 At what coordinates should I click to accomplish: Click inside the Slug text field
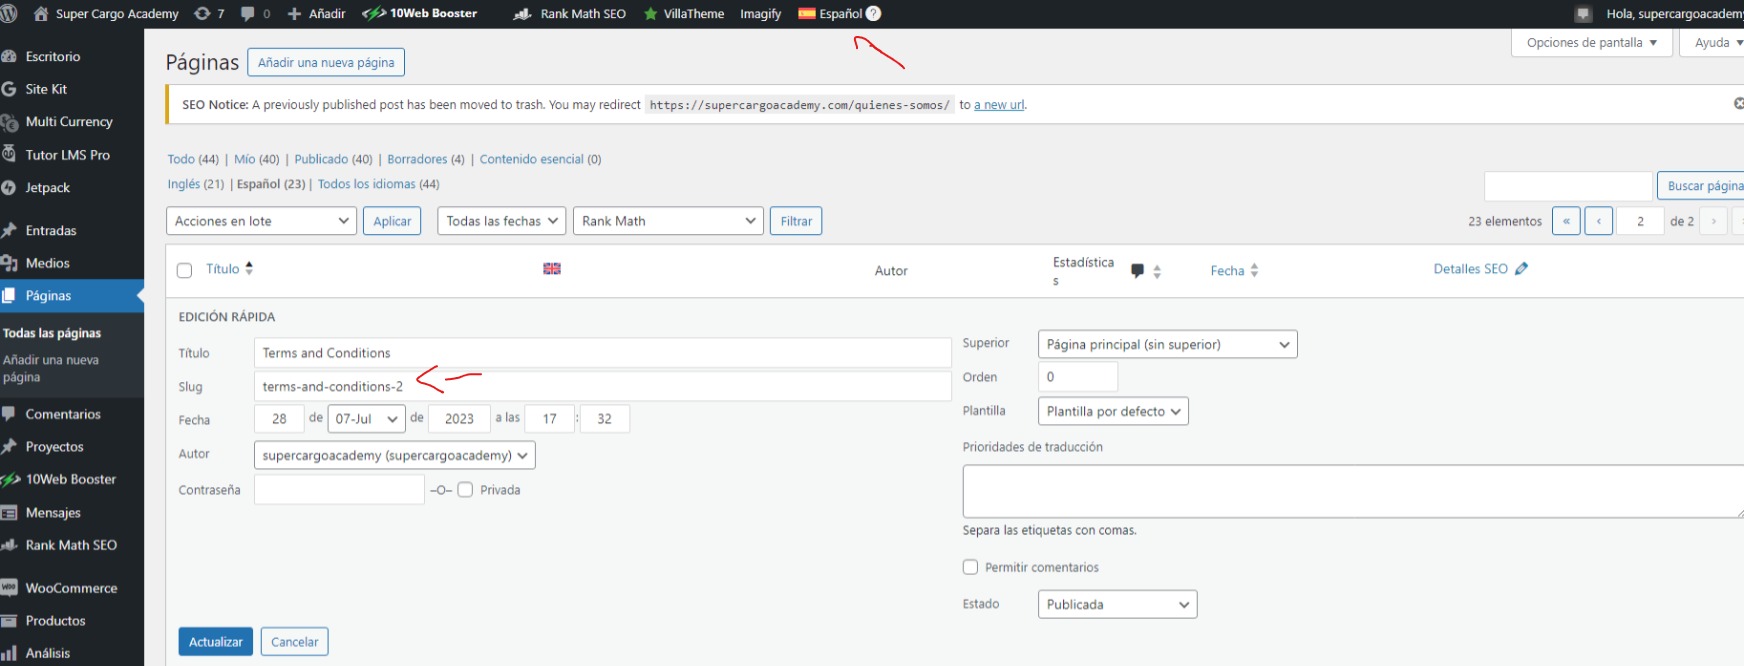click(602, 387)
